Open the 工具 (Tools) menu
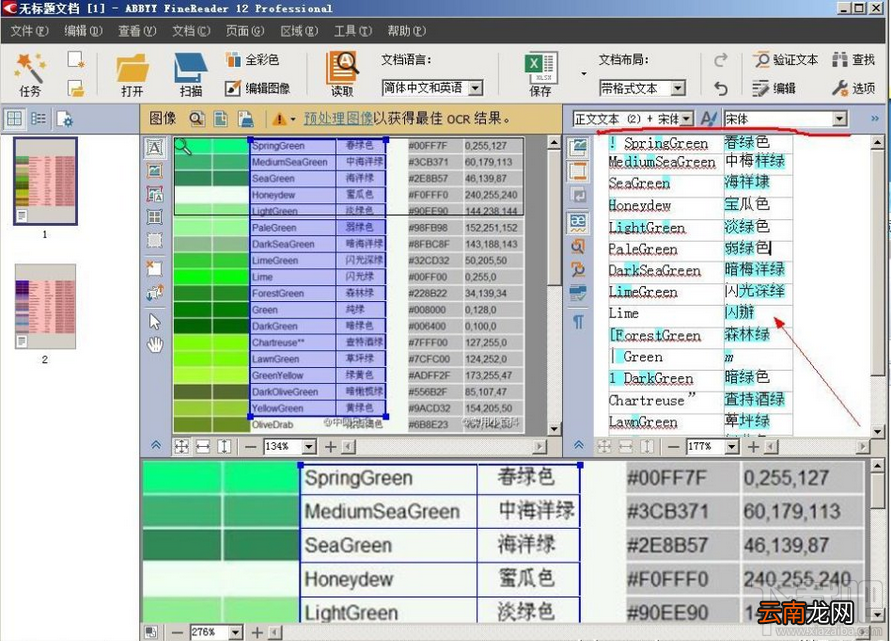 [353, 31]
